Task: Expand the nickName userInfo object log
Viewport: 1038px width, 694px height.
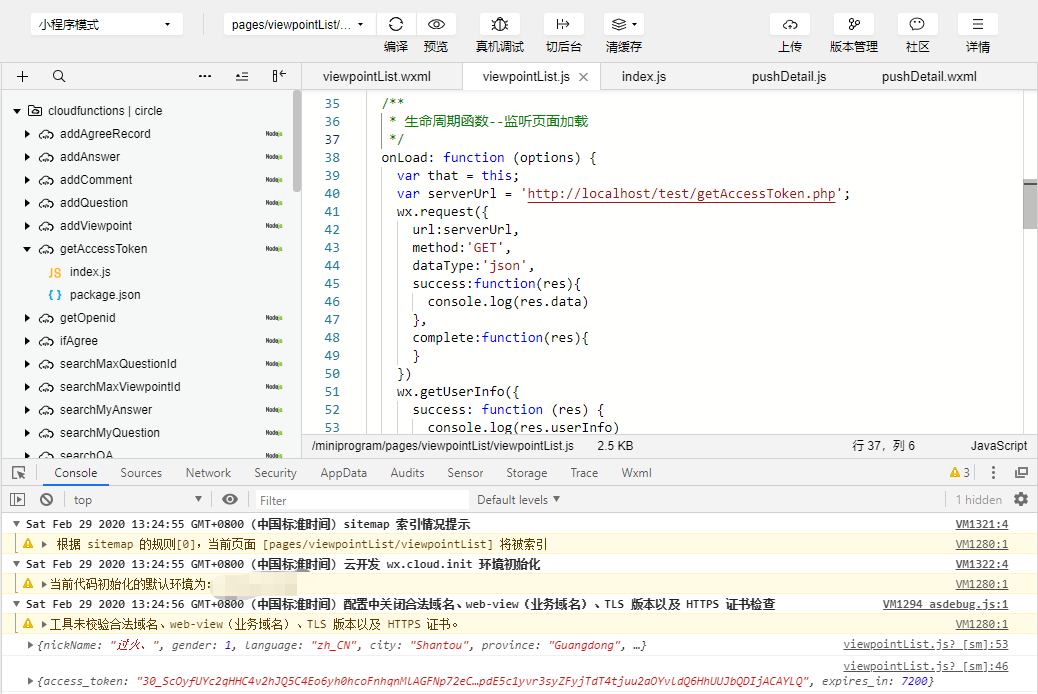Action: (30, 645)
